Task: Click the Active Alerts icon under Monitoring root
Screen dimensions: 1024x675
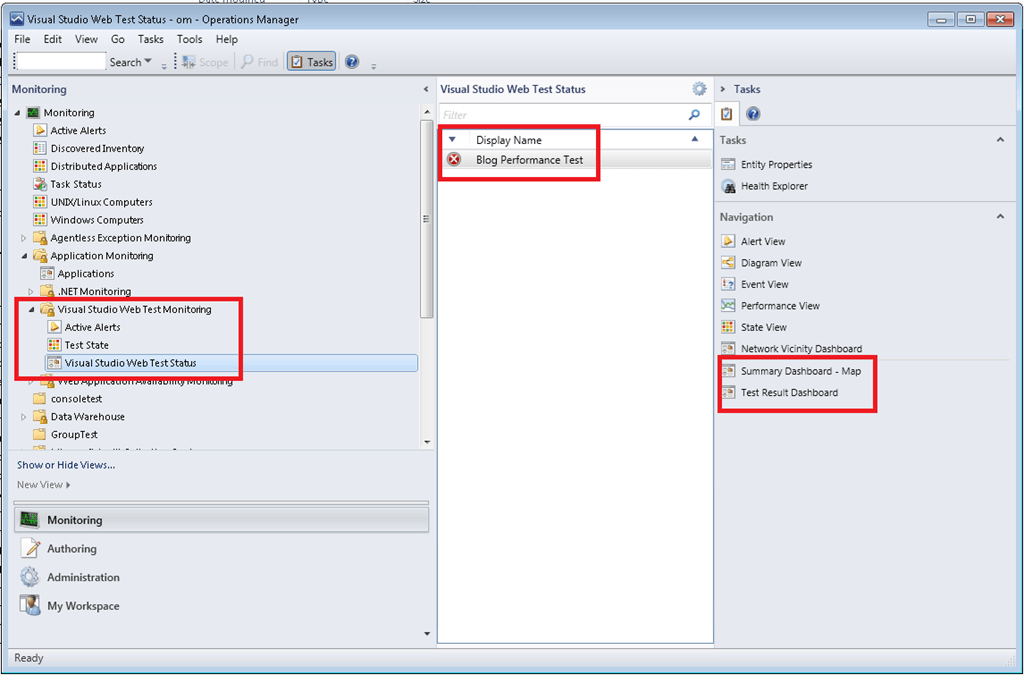Action: (x=40, y=131)
